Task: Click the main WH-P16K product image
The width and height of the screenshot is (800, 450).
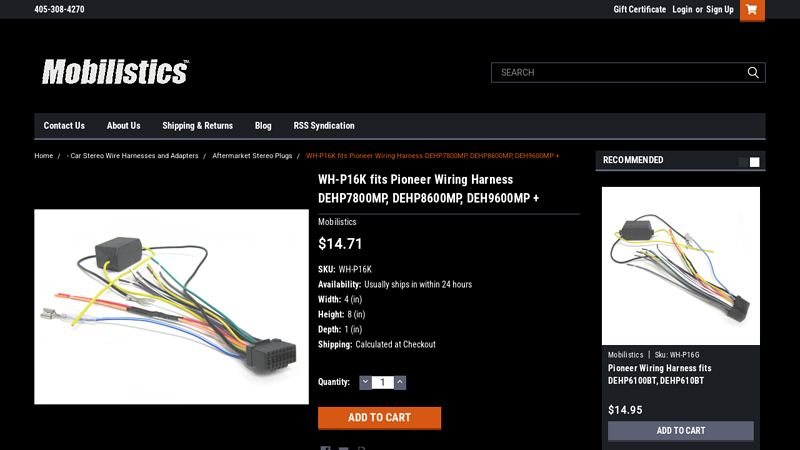Action: pos(171,307)
